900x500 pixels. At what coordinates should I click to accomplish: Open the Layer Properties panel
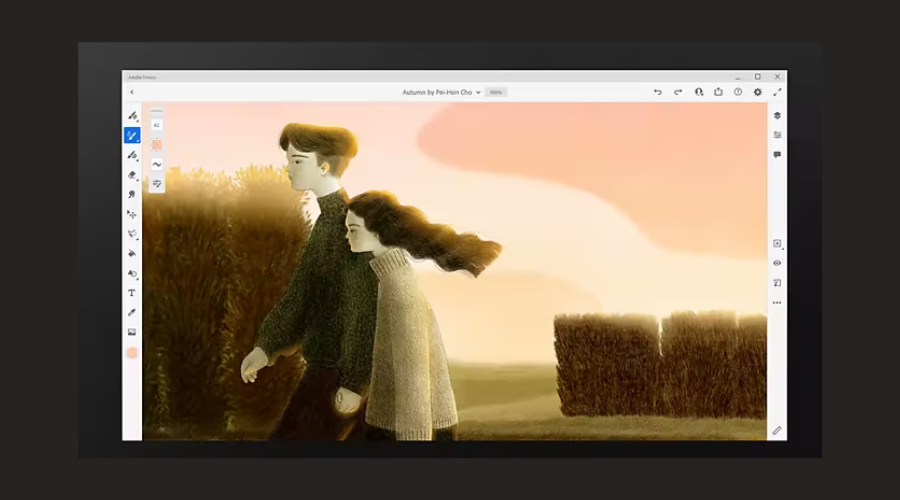777,135
